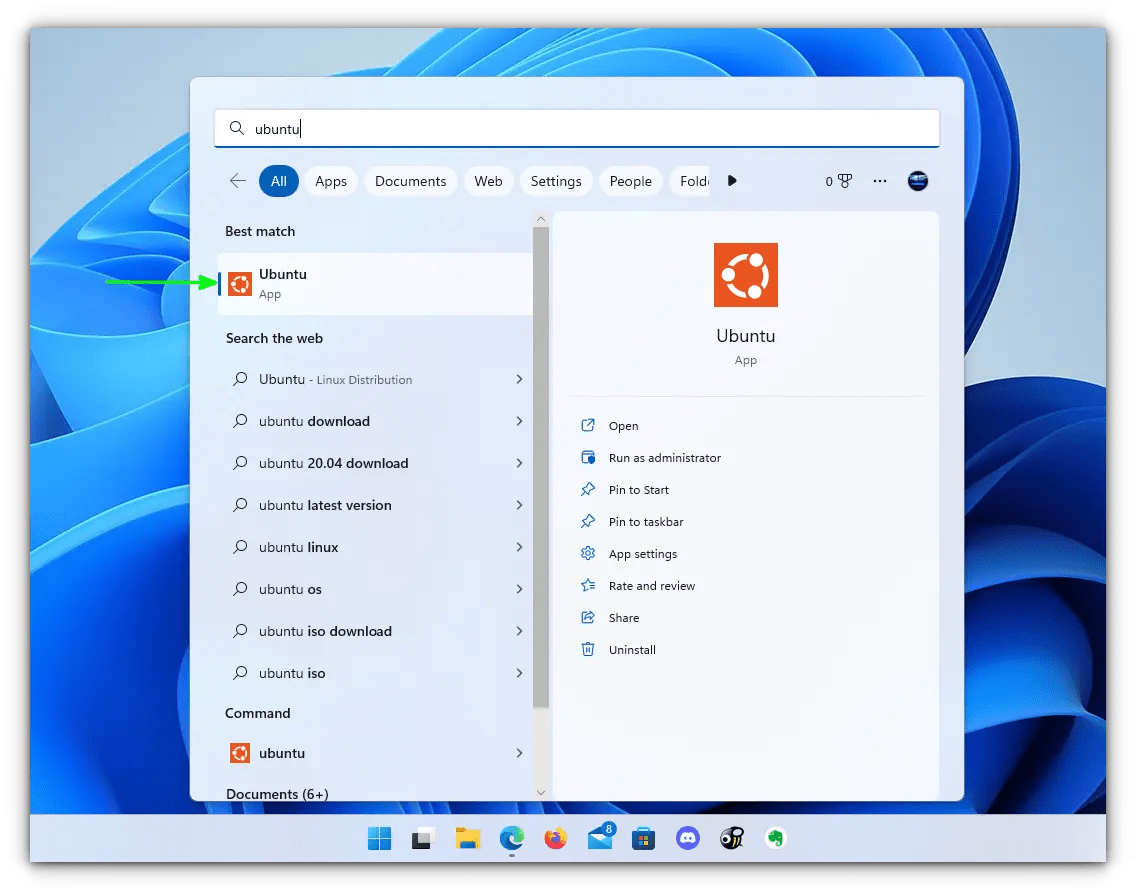Image resolution: width=1136 pixels, height=894 pixels.
Task: Click the Pin to taskbar pin icon
Action: coord(588,521)
